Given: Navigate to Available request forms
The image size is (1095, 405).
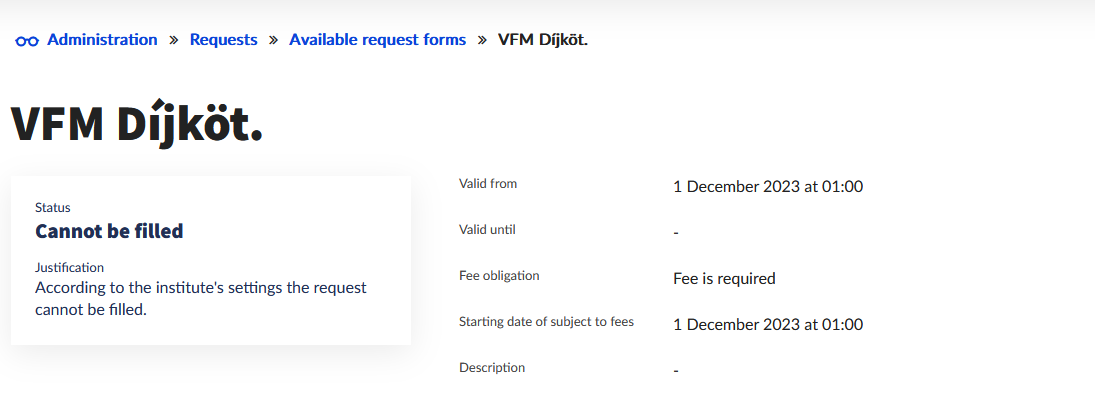Looking at the screenshot, I should coord(377,40).
